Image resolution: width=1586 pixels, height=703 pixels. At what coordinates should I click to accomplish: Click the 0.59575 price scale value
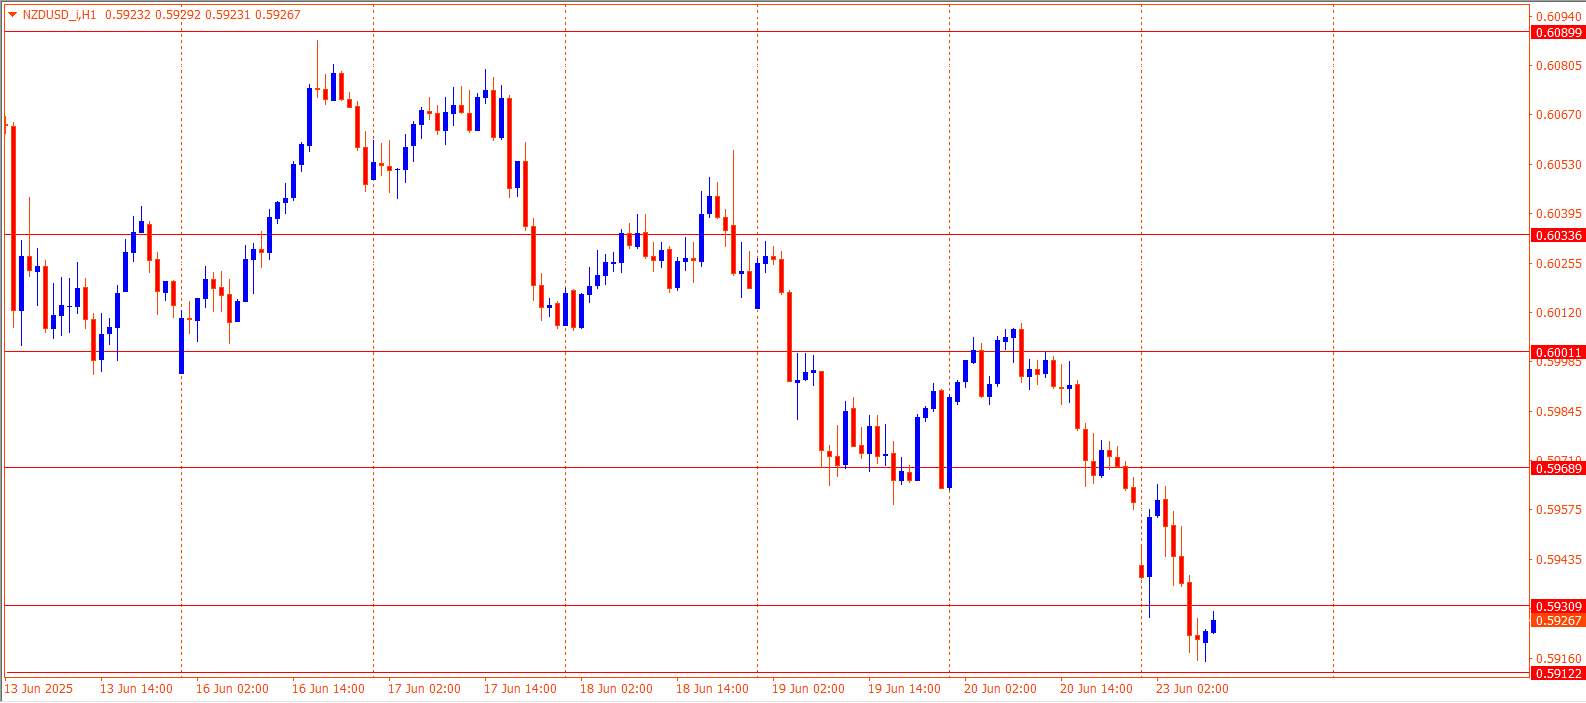pyautogui.click(x=1559, y=510)
